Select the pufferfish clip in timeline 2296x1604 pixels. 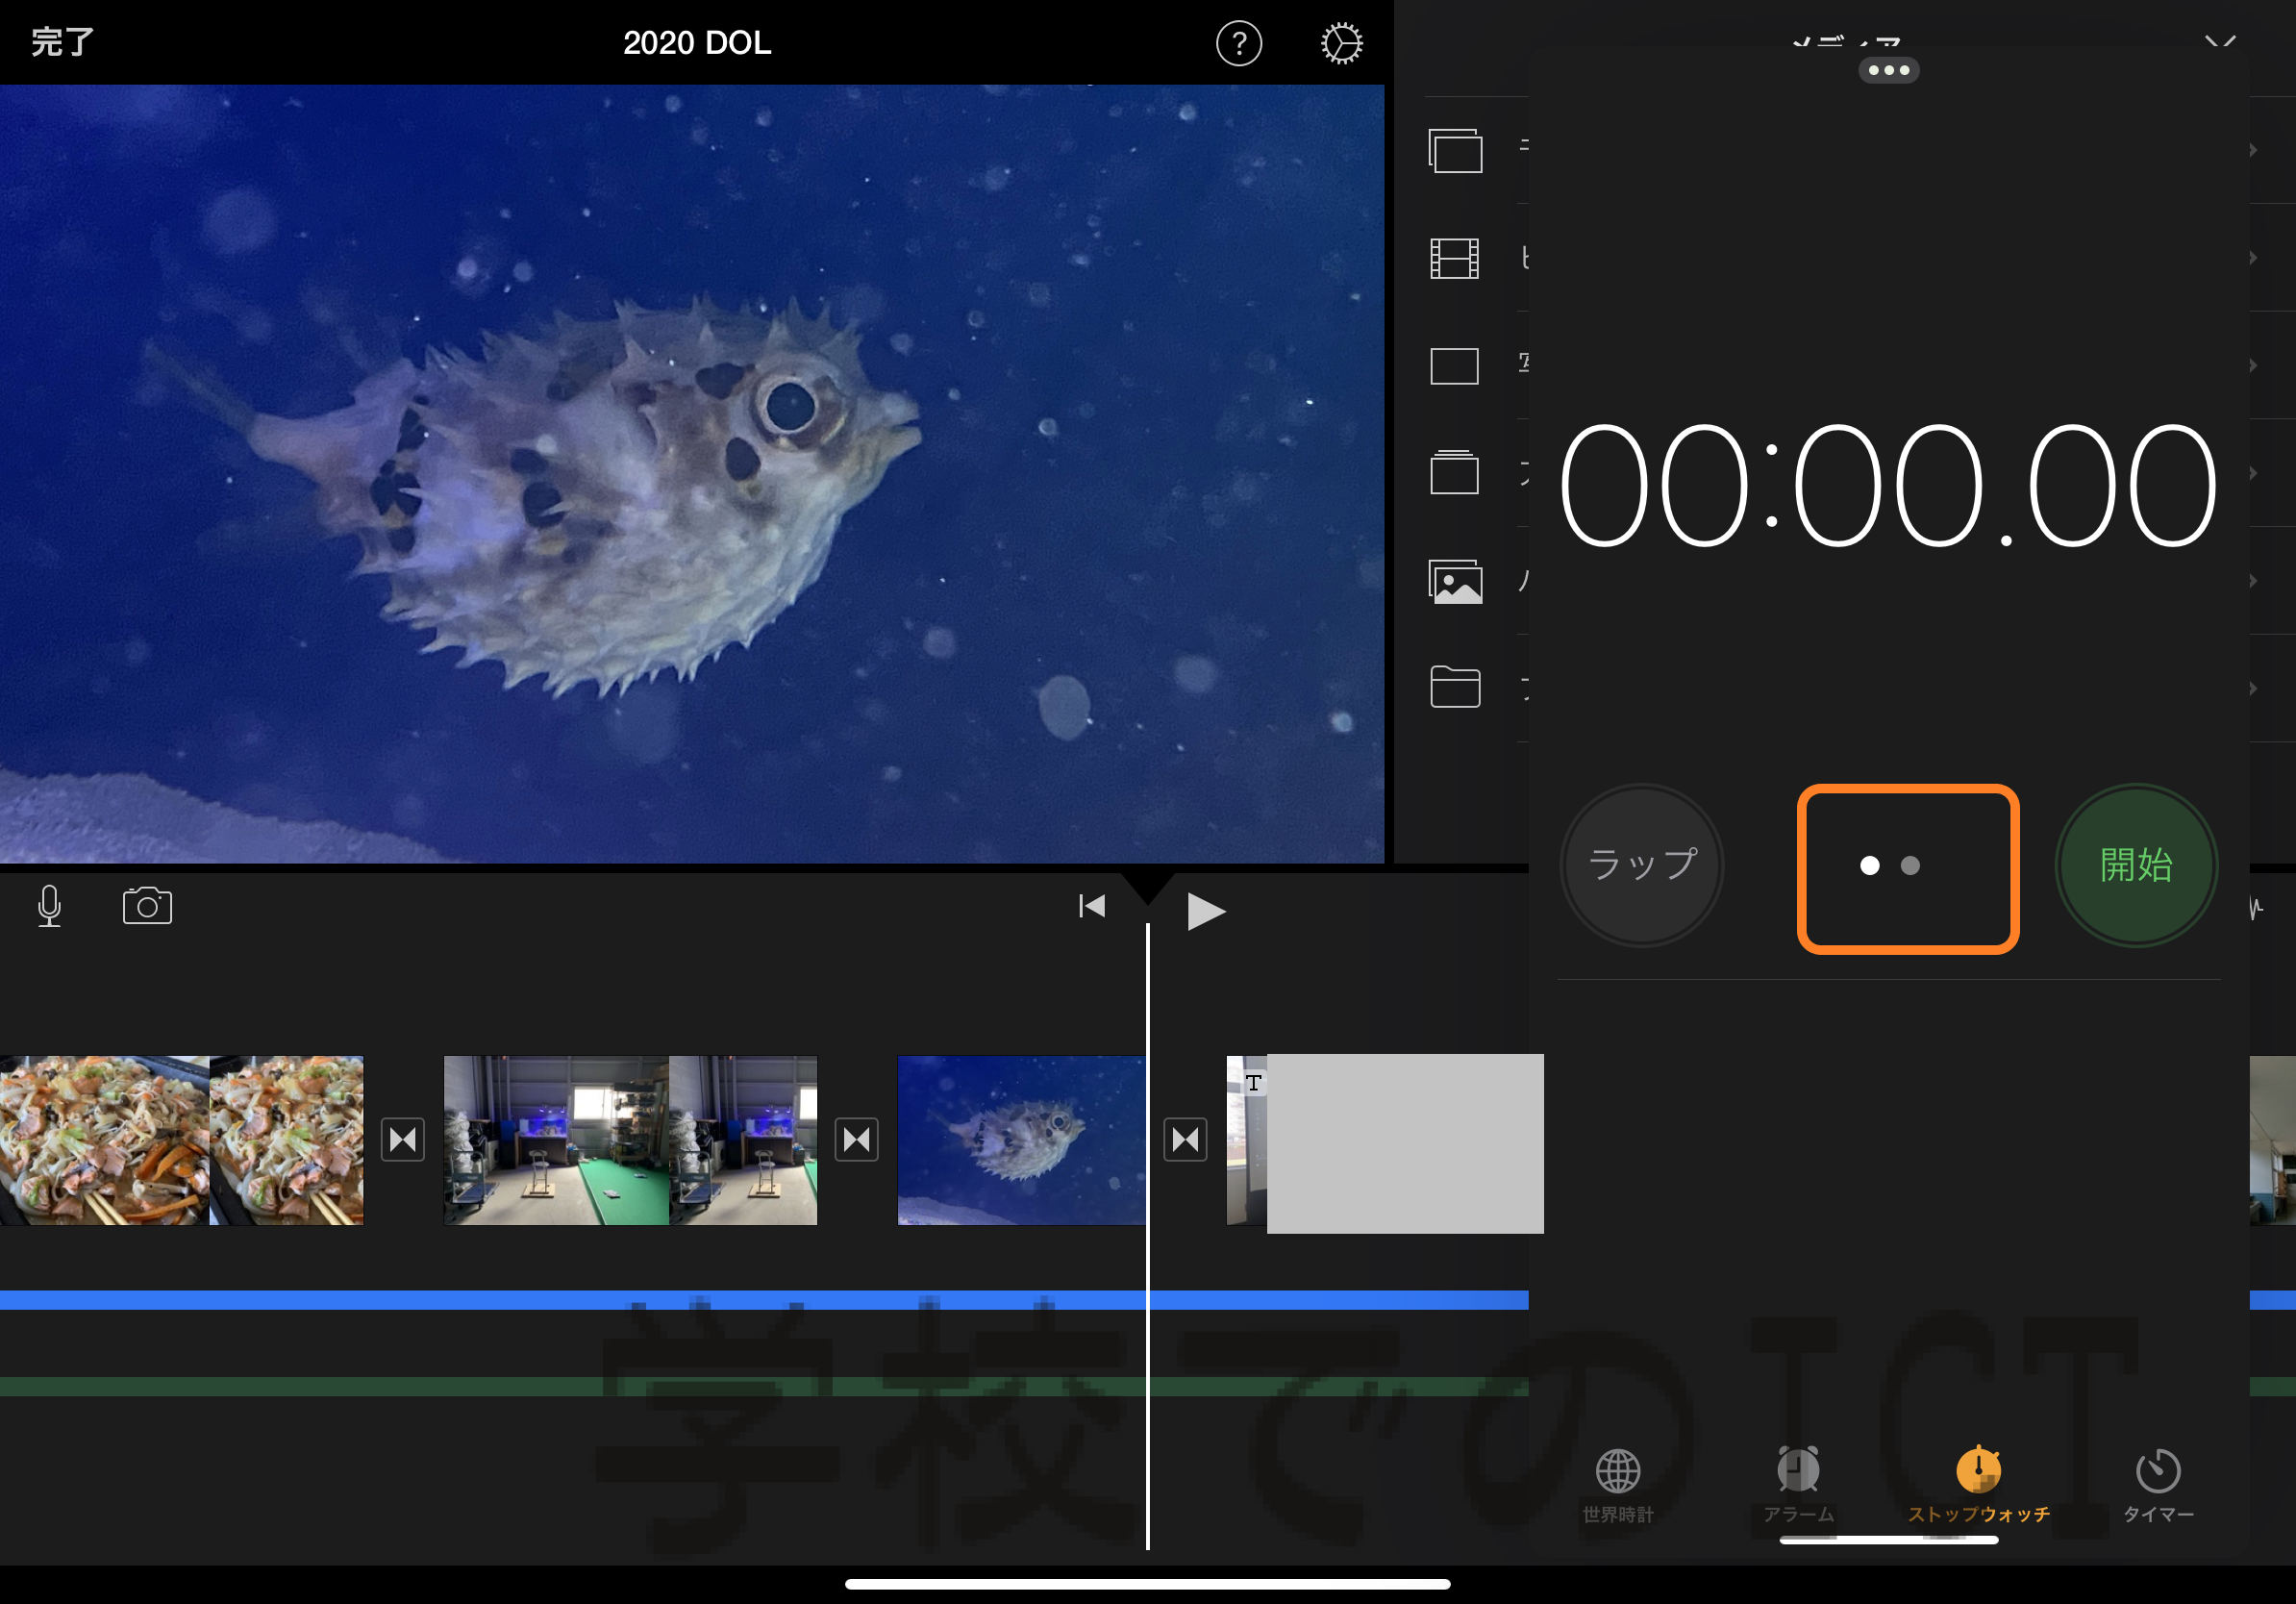pos(1021,1140)
